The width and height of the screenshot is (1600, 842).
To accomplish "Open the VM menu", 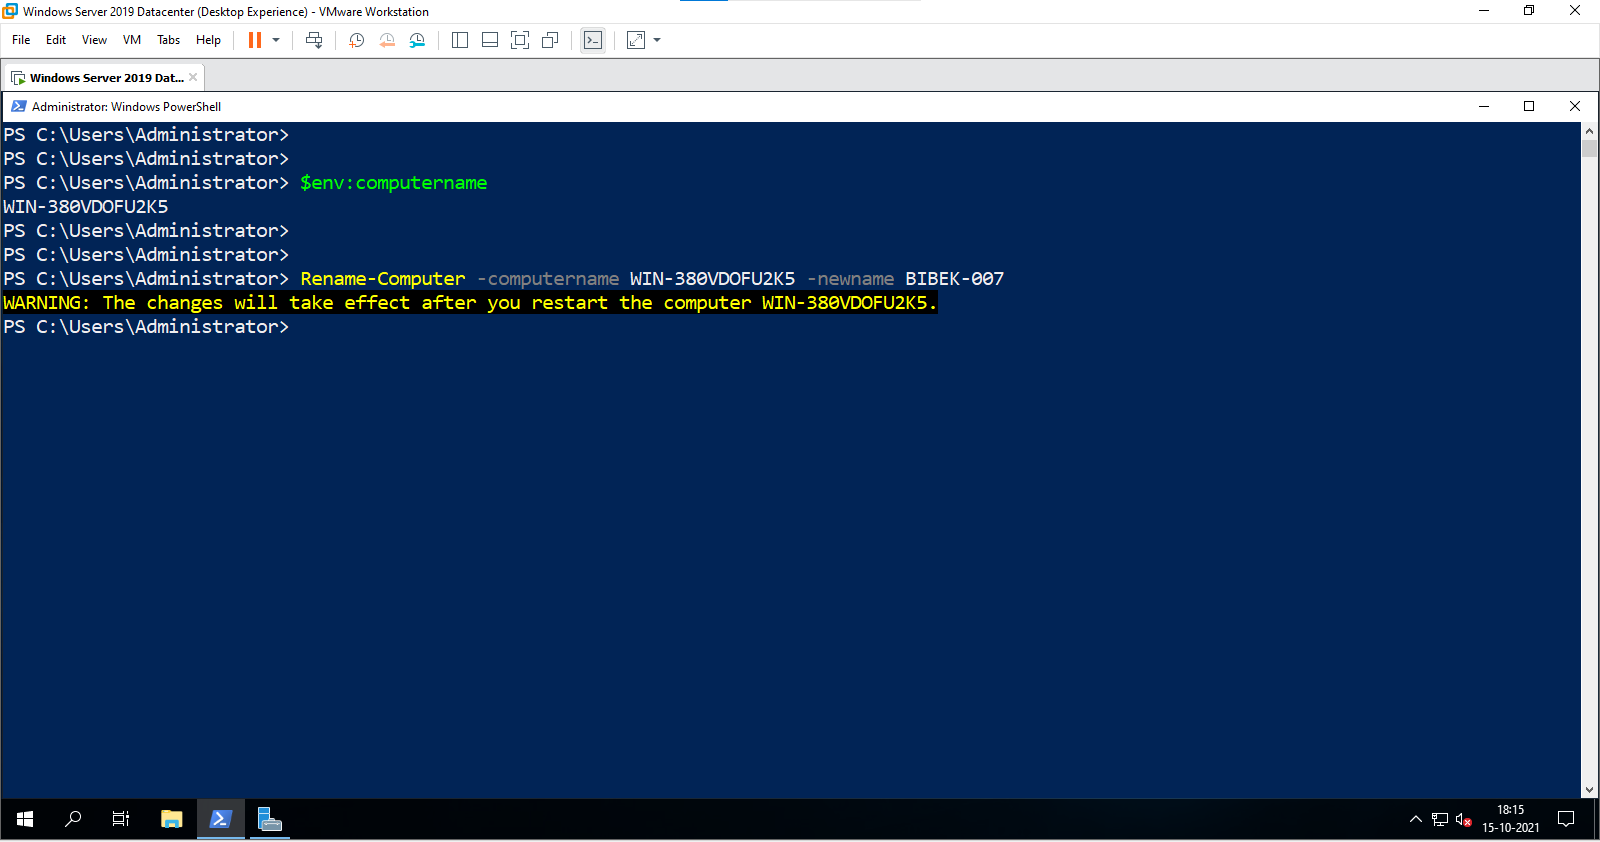I will [x=132, y=40].
